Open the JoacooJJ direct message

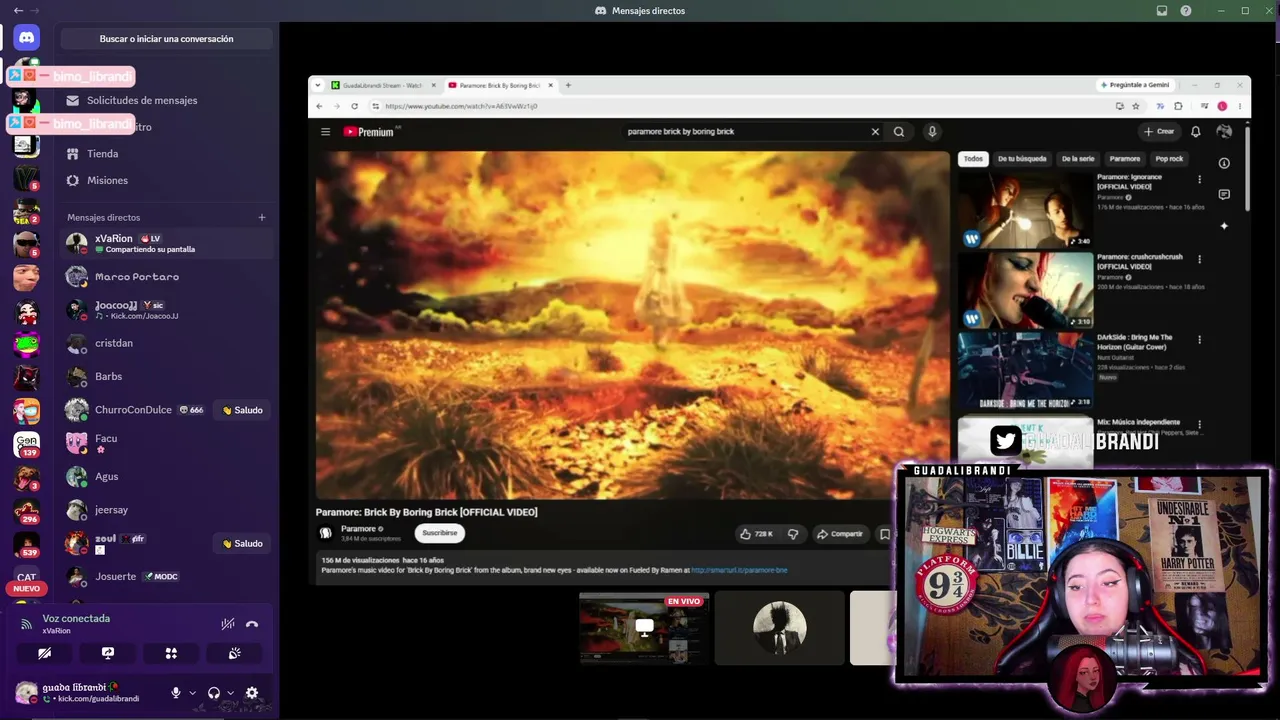click(x=166, y=310)
